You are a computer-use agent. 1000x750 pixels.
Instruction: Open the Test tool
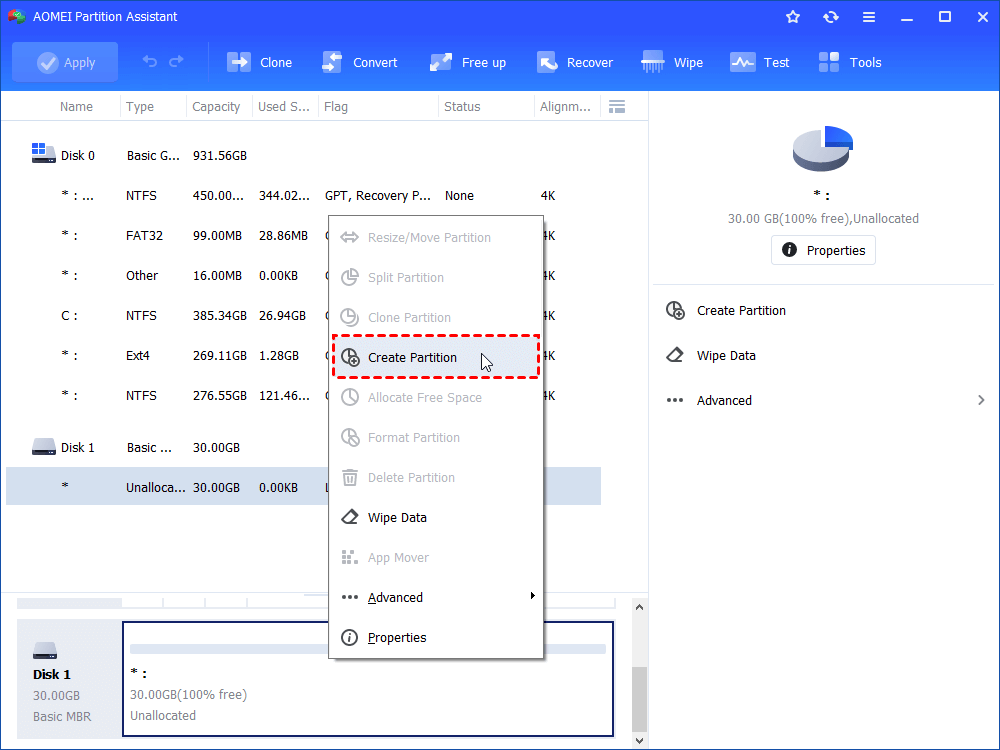(760, 62)
